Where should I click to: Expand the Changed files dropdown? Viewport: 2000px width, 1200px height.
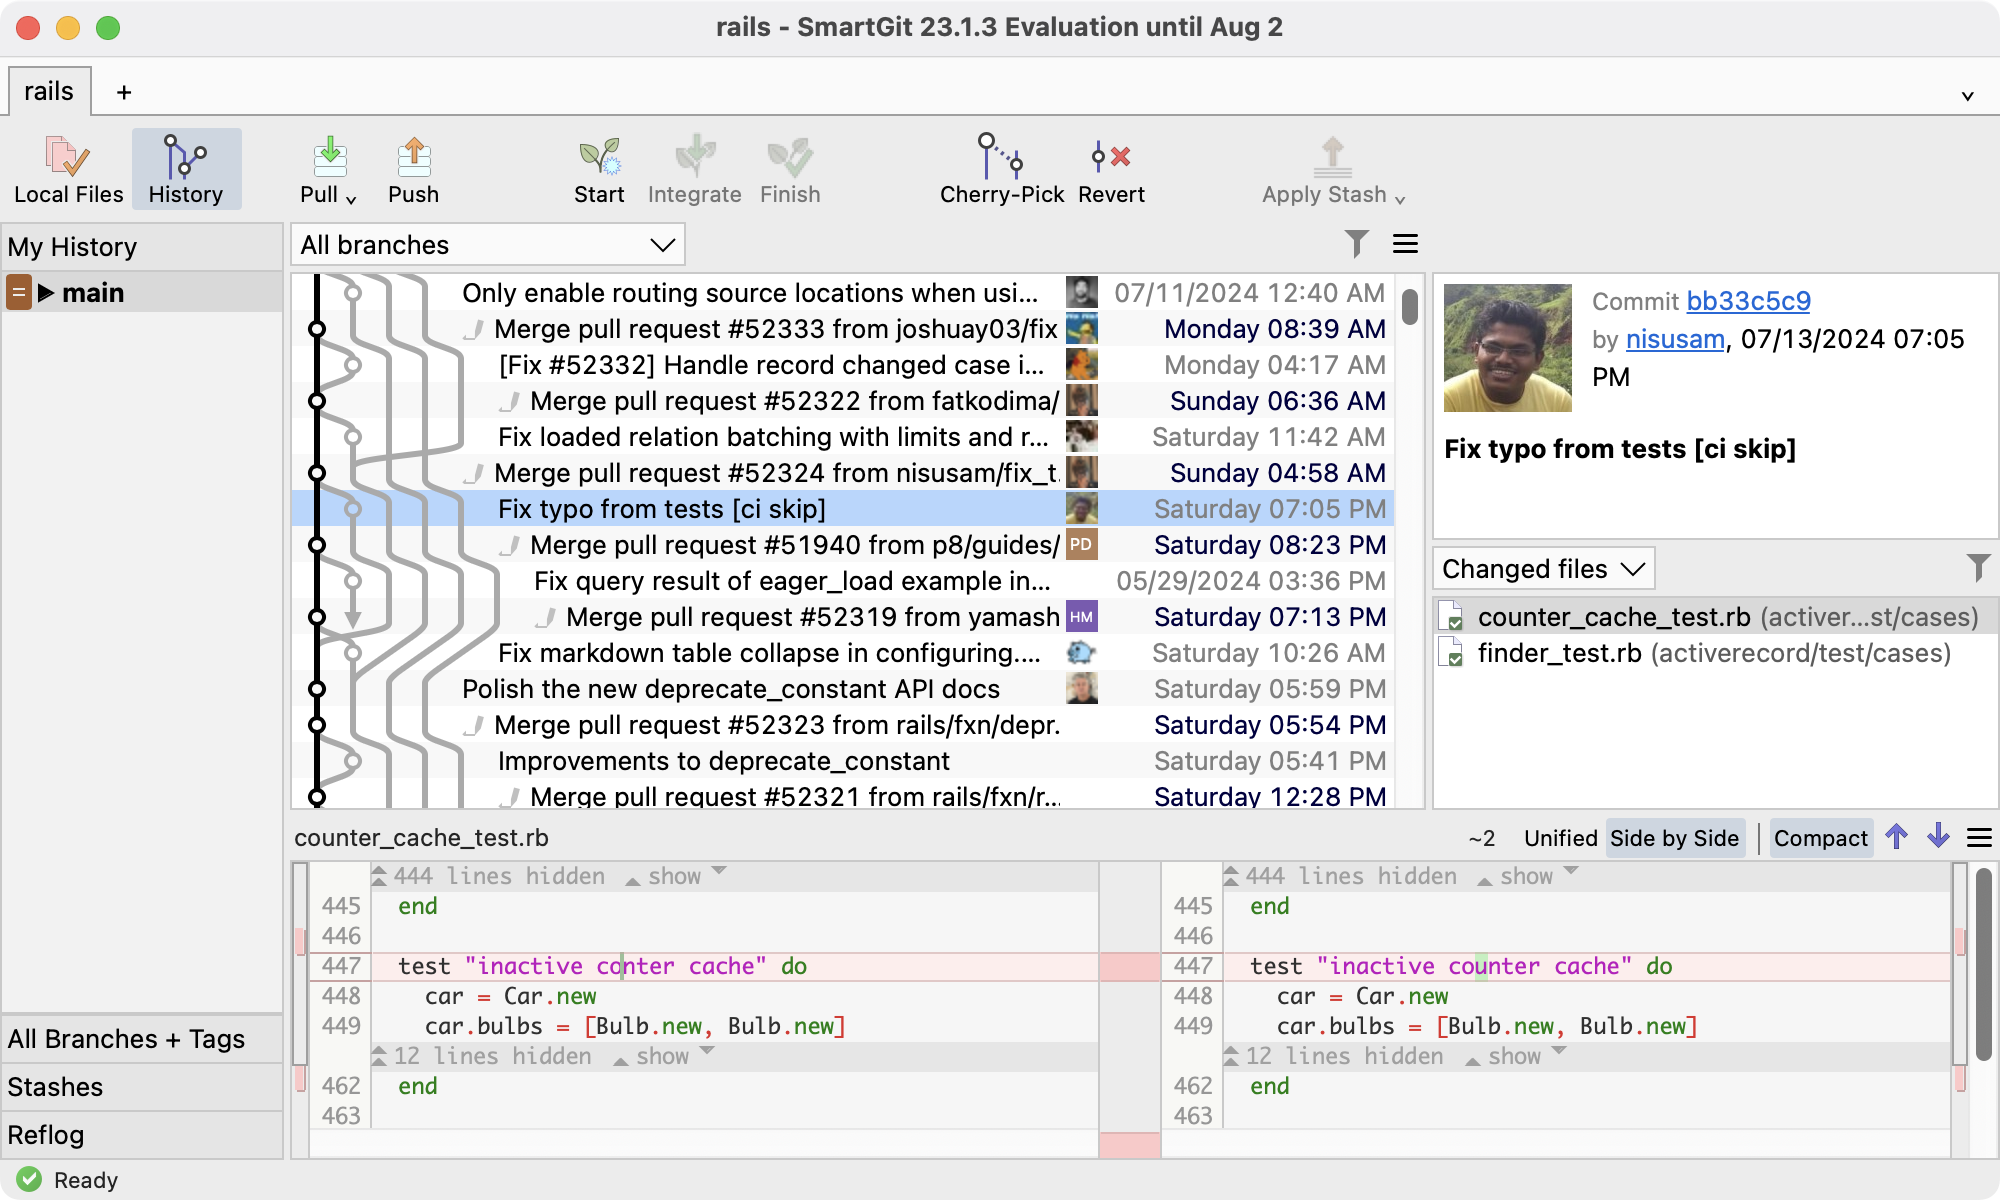coord(1543,569)
